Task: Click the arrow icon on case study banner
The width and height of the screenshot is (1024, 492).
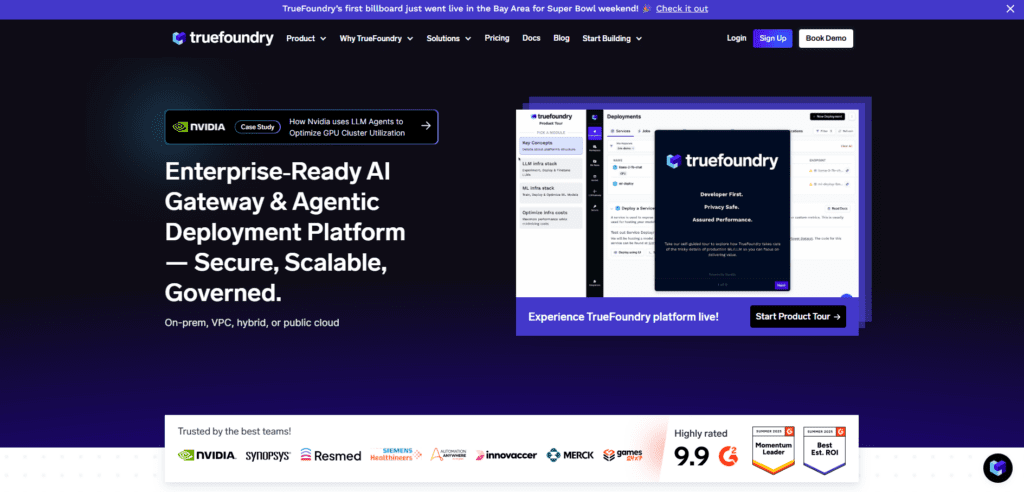Action: tap(426, 126)
